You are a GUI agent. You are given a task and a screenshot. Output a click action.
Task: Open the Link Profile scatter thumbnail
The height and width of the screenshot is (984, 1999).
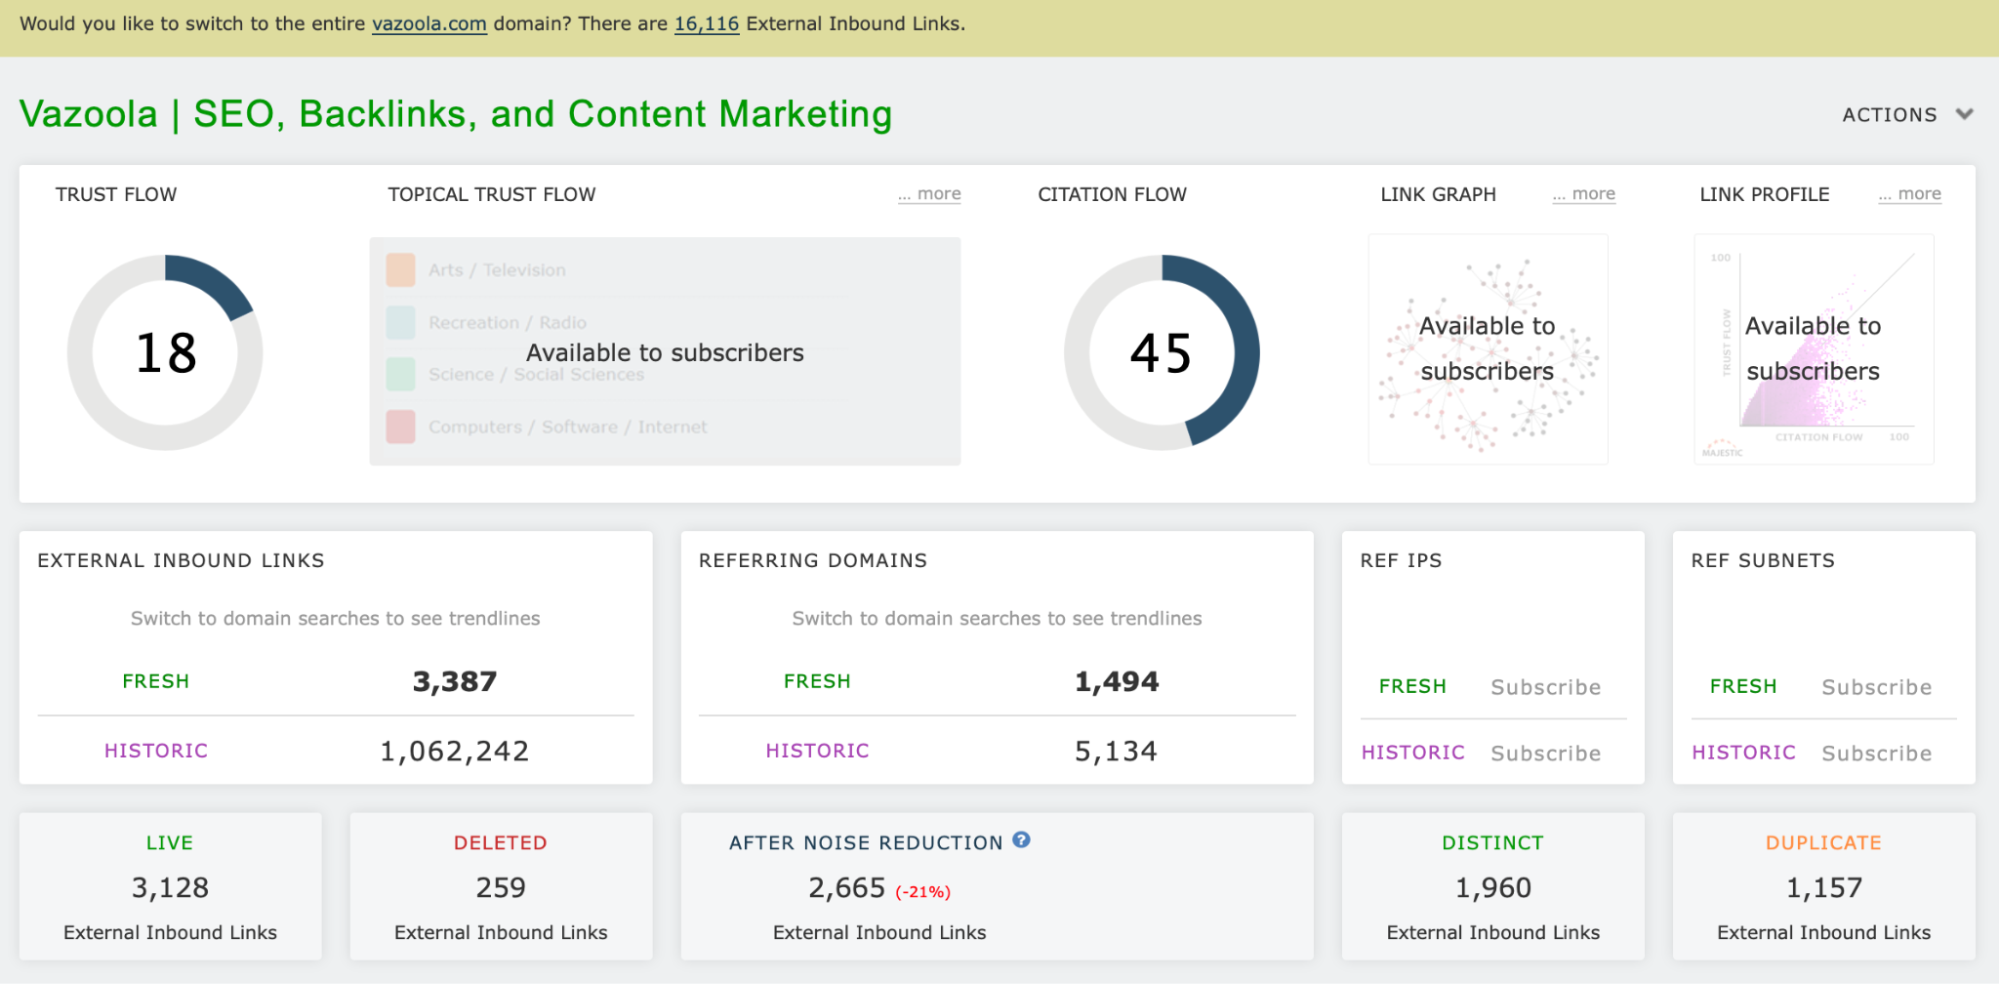point(1814,349)
